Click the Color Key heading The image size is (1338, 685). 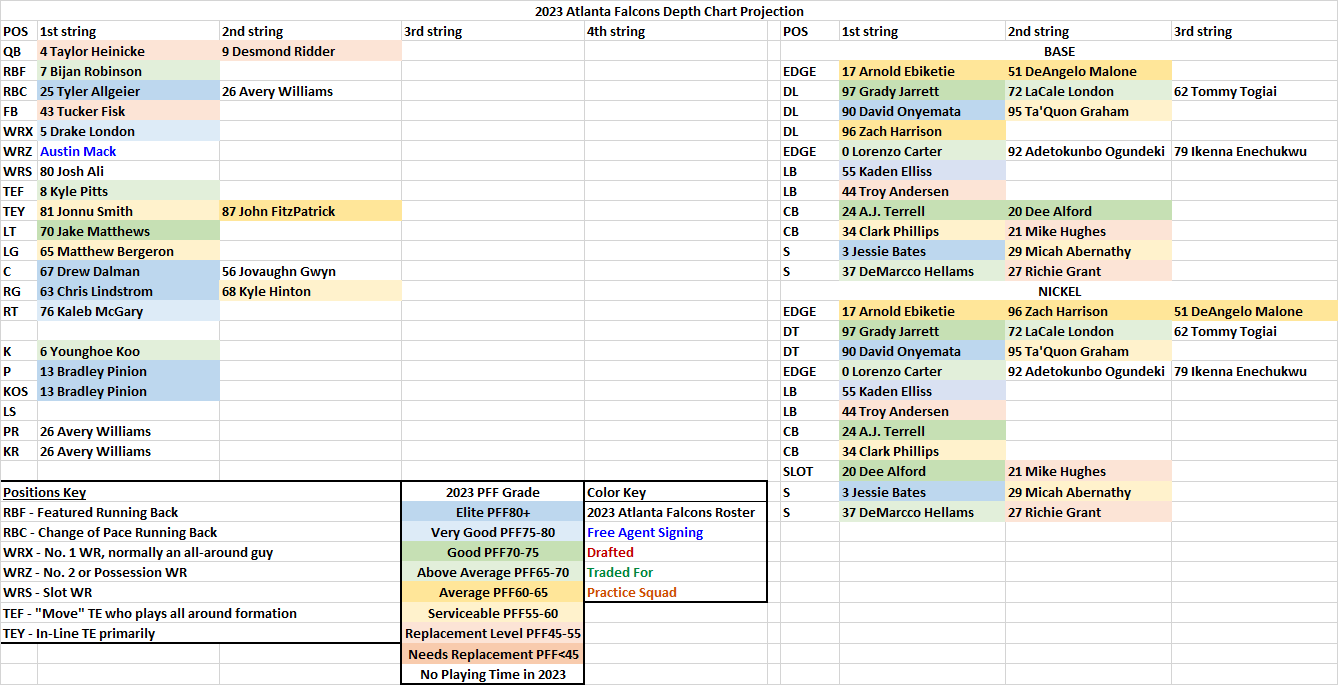(617, 492)
